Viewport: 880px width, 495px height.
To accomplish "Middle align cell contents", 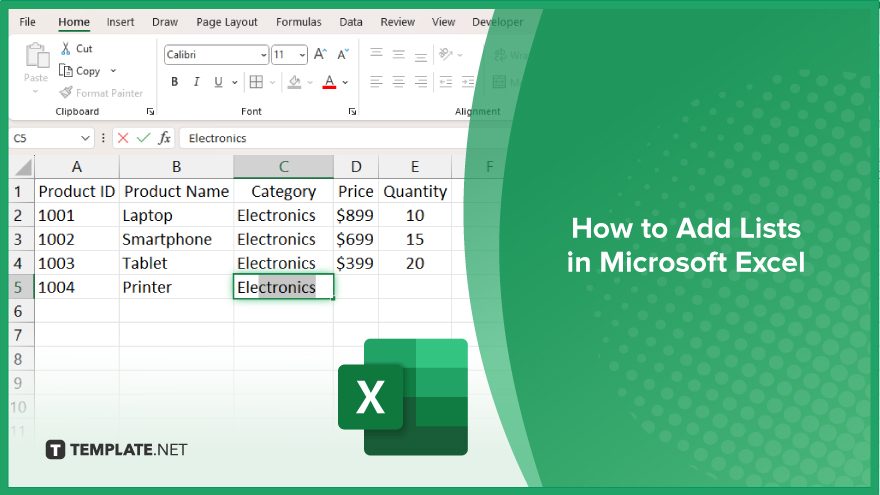I will point(398,54).
